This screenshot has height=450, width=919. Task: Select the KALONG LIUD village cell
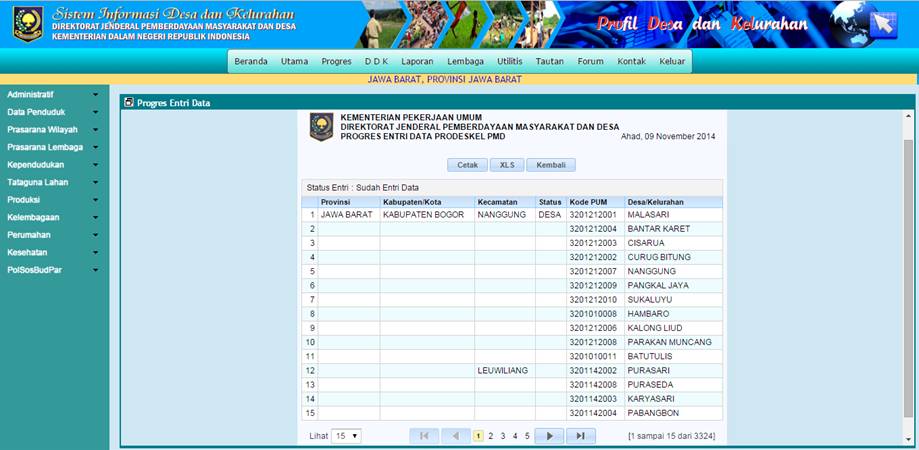673,328
